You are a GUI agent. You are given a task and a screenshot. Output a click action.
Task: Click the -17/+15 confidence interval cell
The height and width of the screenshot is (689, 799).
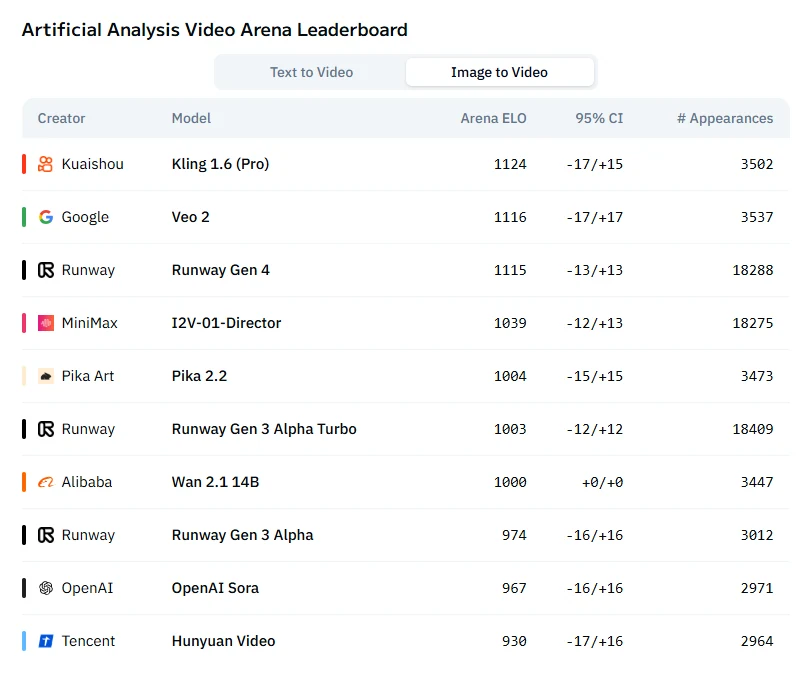(x=595, y=164)
